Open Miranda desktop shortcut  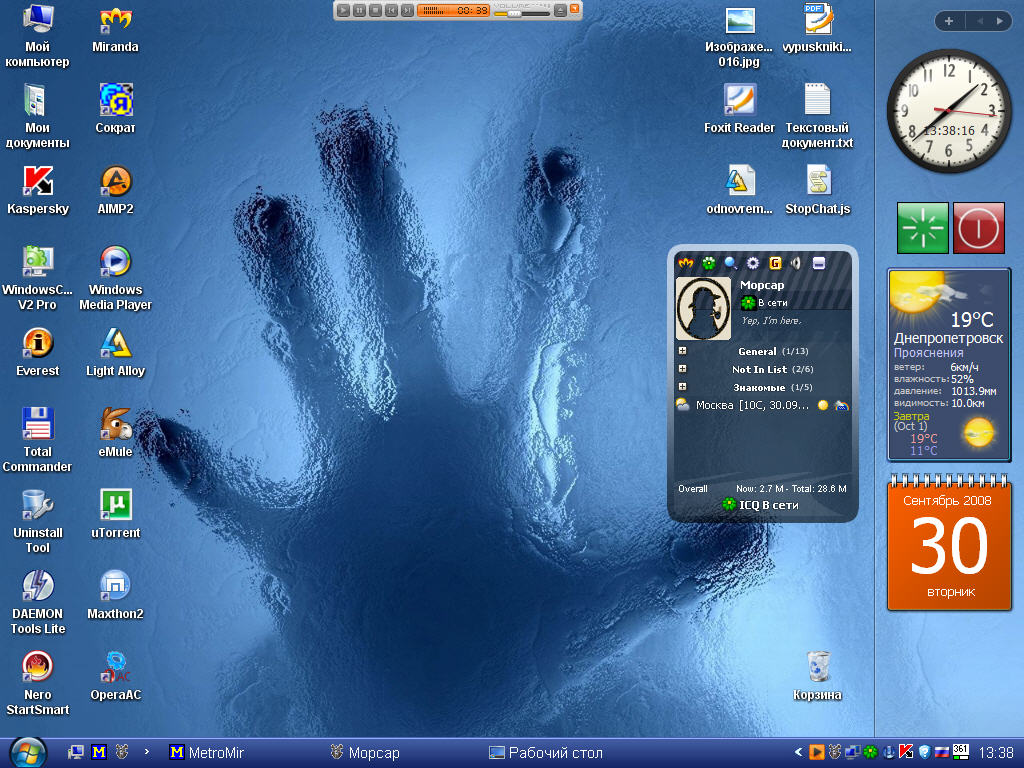(x=116, y=30)
